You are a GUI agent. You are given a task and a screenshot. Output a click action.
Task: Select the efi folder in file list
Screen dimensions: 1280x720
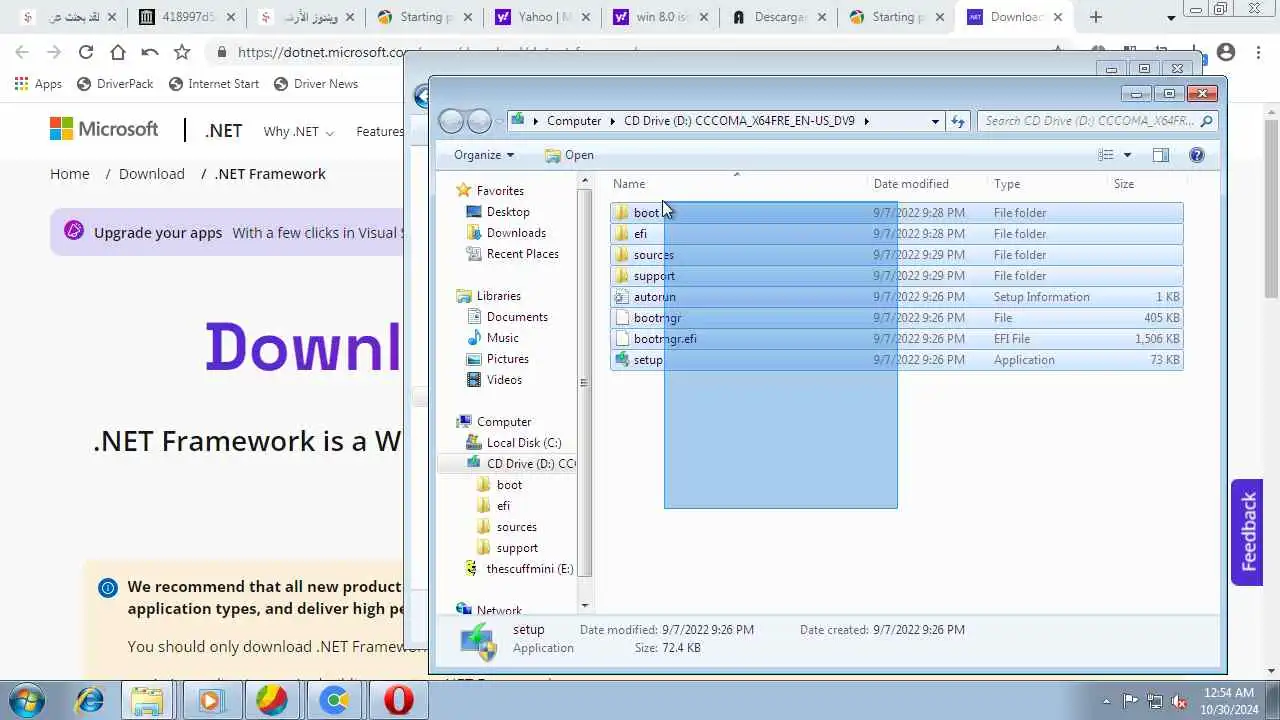coord(896,234)
